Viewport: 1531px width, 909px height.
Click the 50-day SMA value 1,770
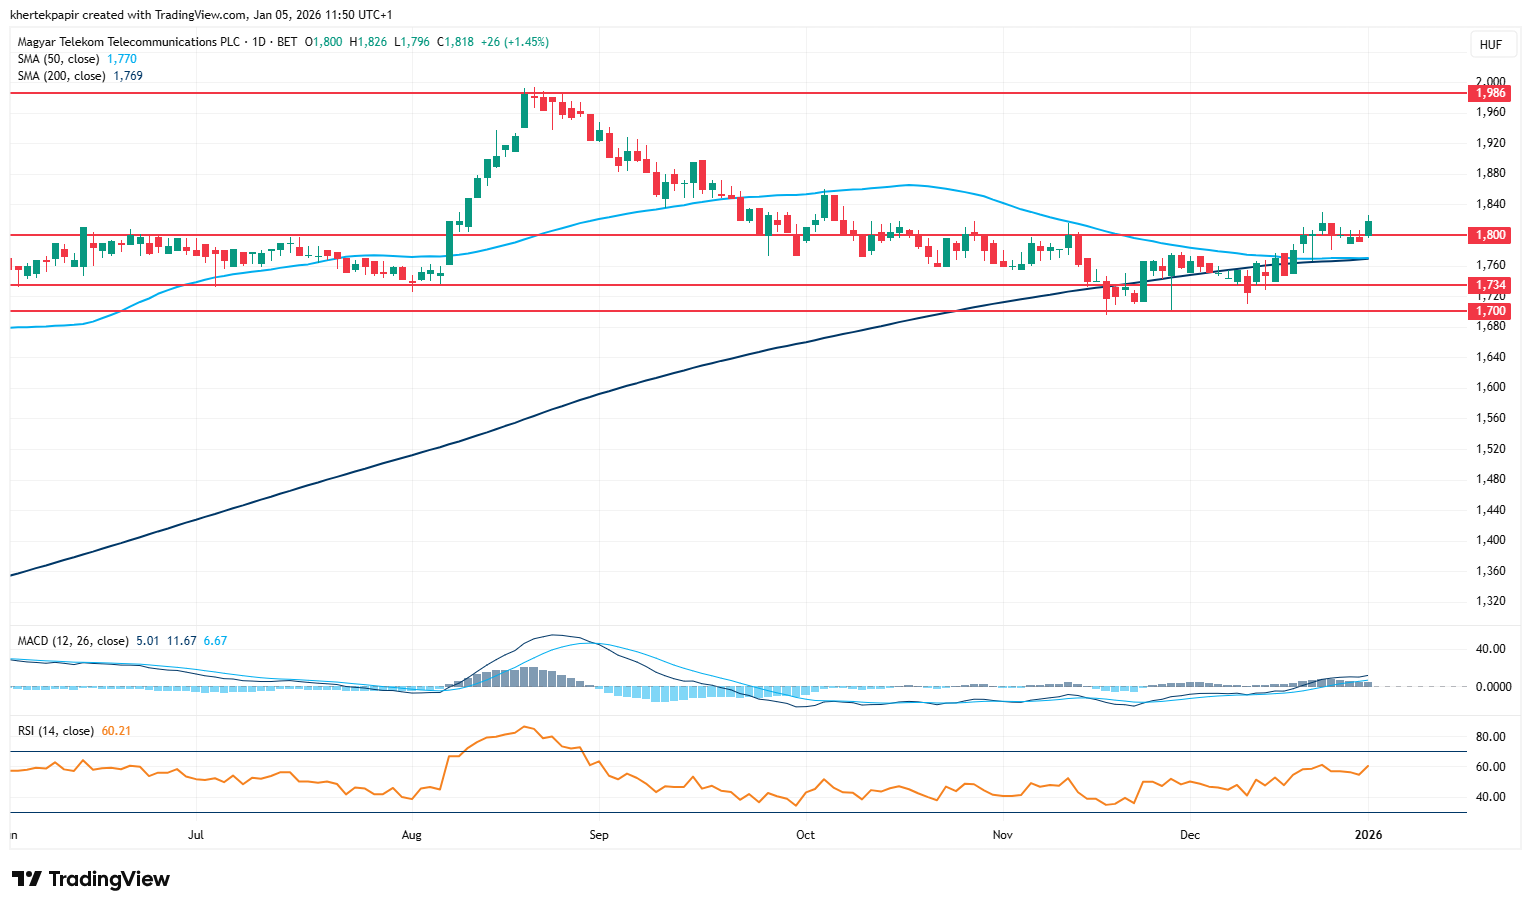pos(122,59)
